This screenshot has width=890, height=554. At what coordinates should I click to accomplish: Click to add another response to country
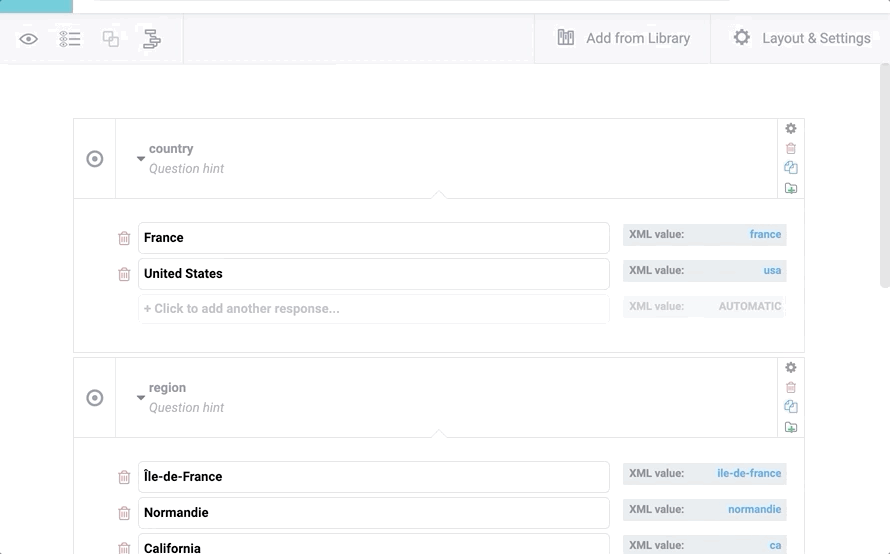coord(373,309)
